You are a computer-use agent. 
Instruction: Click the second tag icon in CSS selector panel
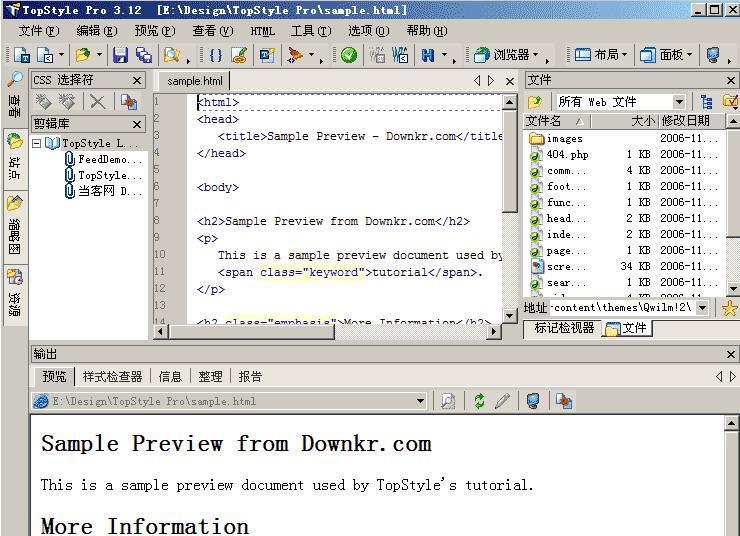click(67, 101)
